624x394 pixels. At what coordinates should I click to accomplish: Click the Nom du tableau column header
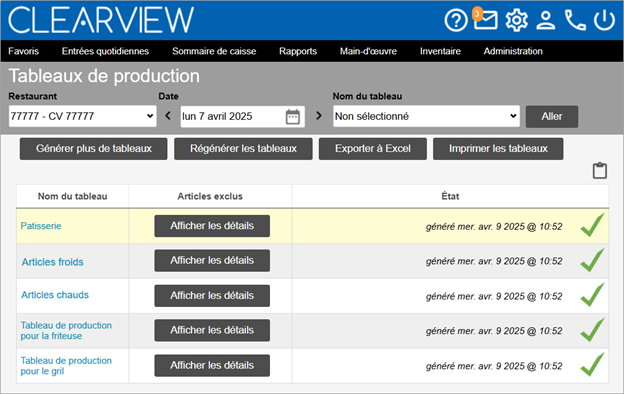pos(72,196)
